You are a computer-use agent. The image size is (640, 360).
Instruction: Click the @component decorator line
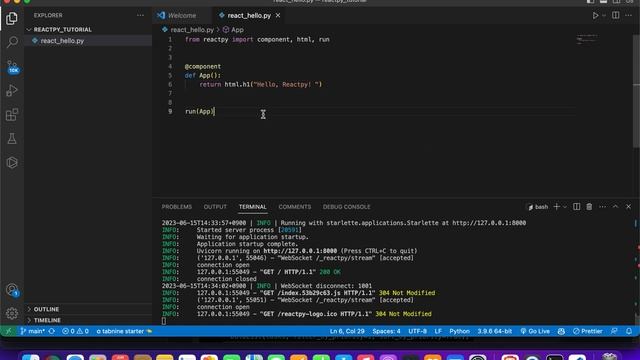click(x=202, y=67)
